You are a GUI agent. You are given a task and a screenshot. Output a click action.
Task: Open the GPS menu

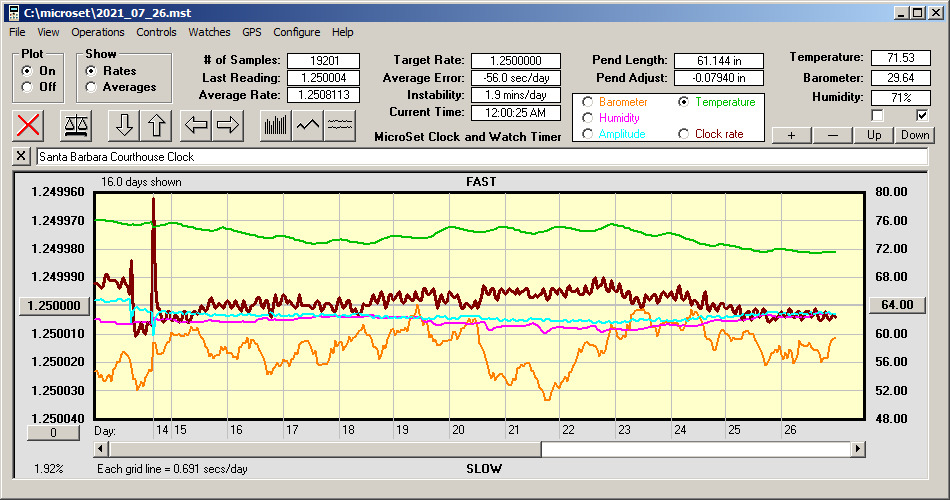coord(251,32)
